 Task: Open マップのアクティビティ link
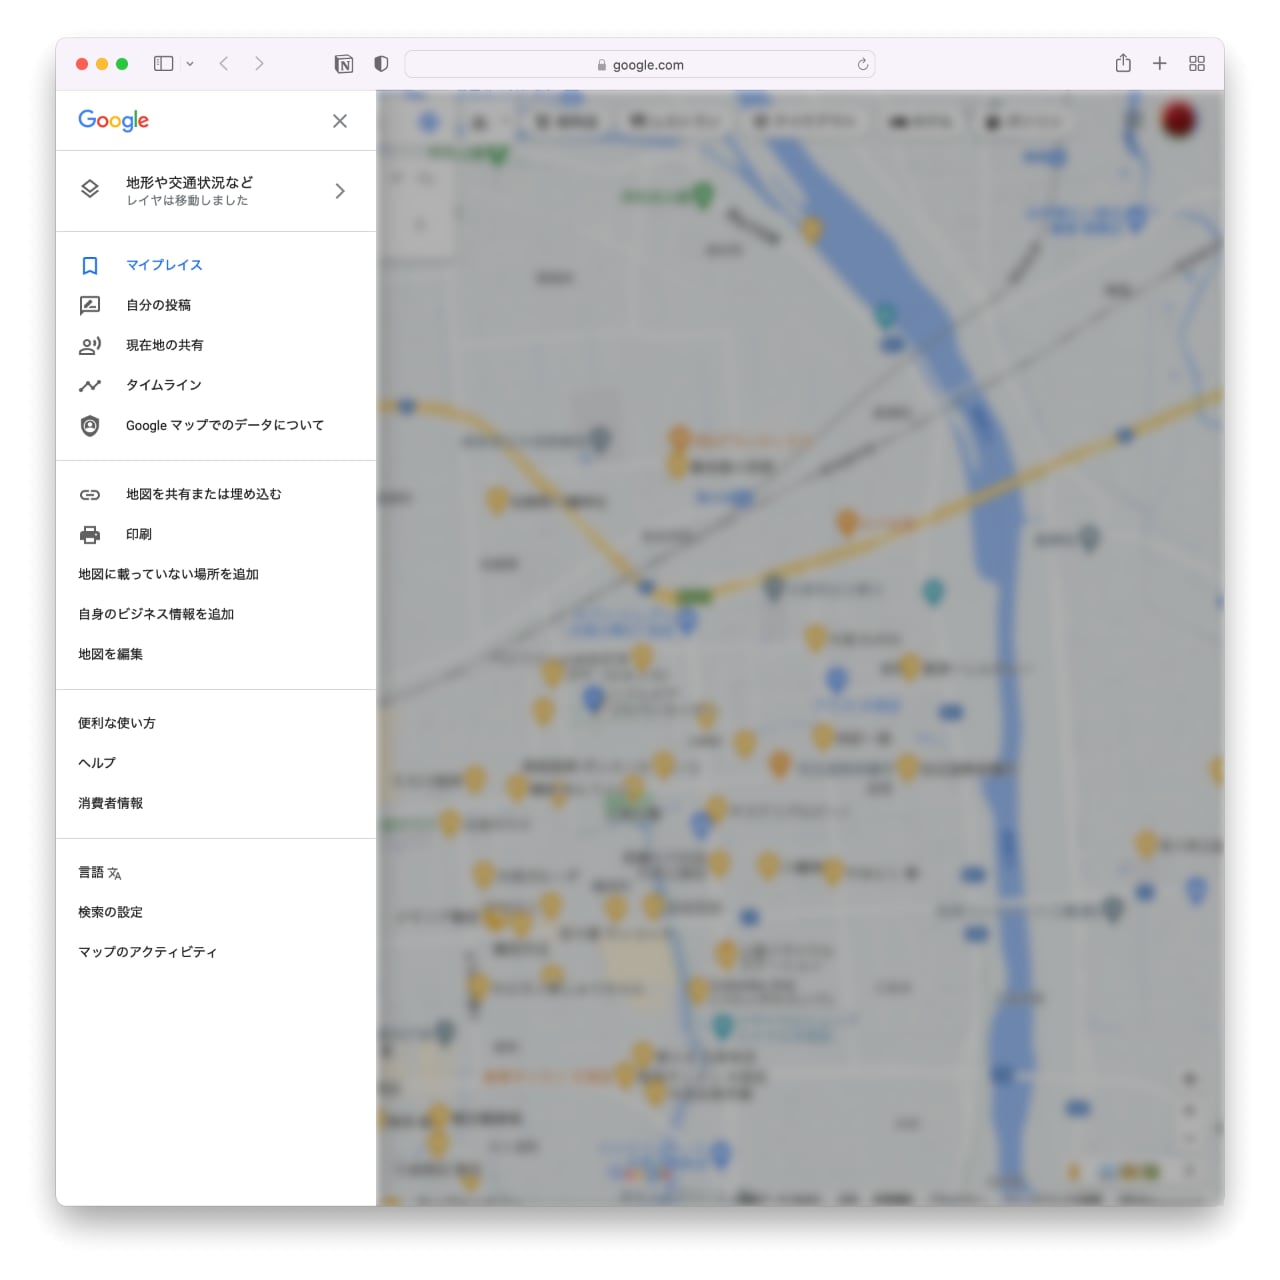coord(148,952)
